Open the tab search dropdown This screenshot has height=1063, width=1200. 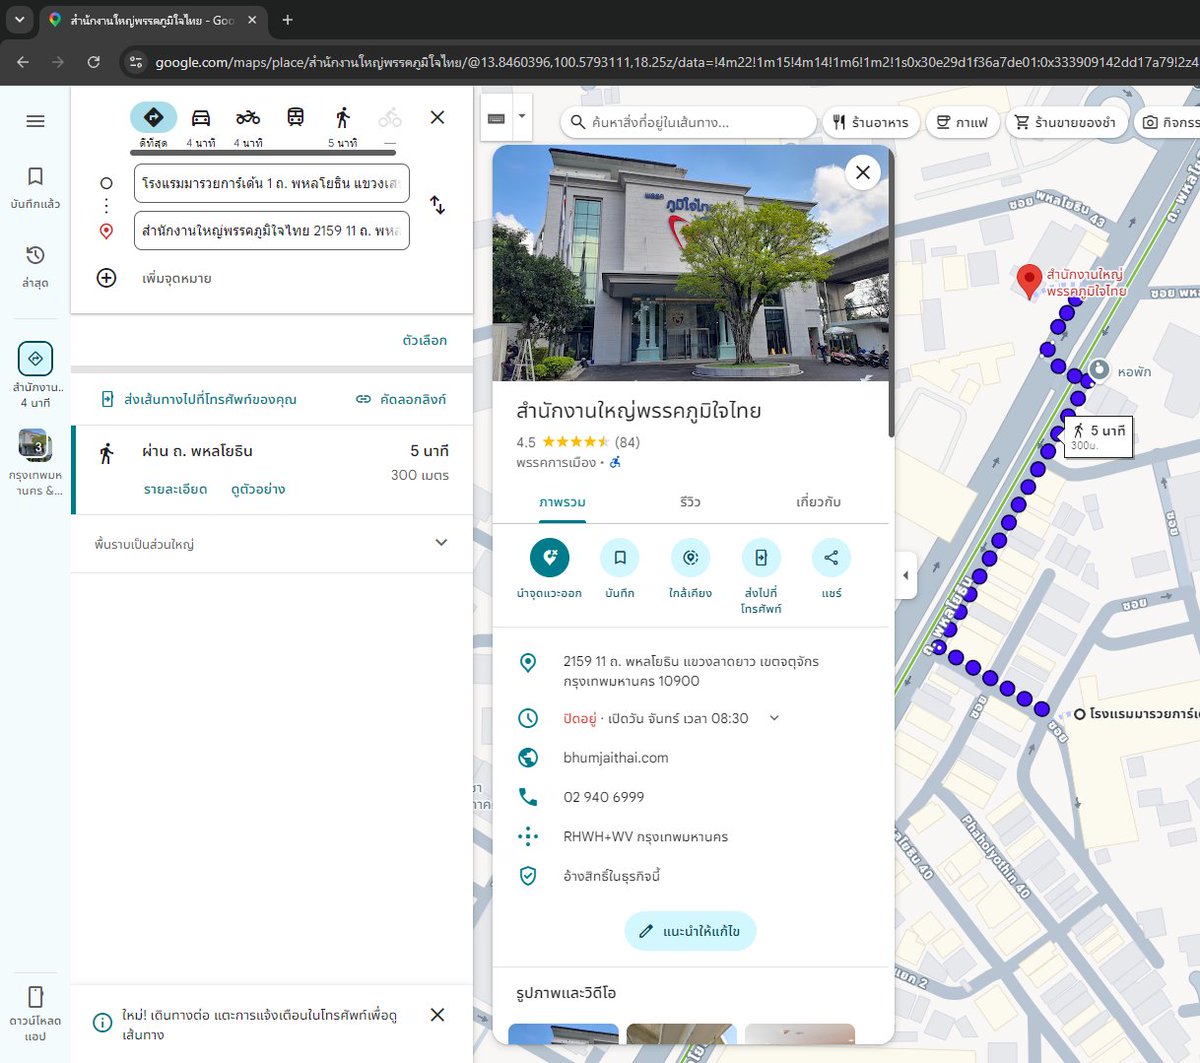19,19
